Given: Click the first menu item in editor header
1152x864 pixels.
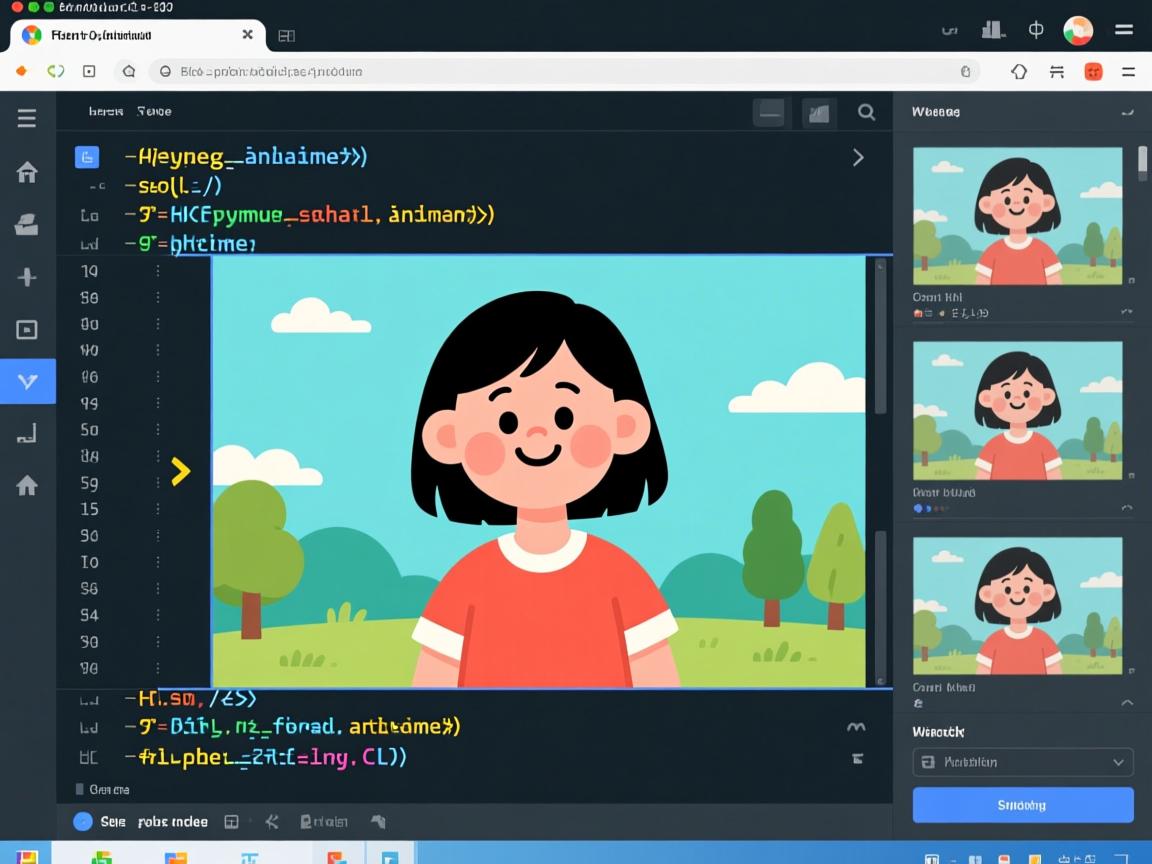Looking at the screenshot, I should (x=105, y=112).
